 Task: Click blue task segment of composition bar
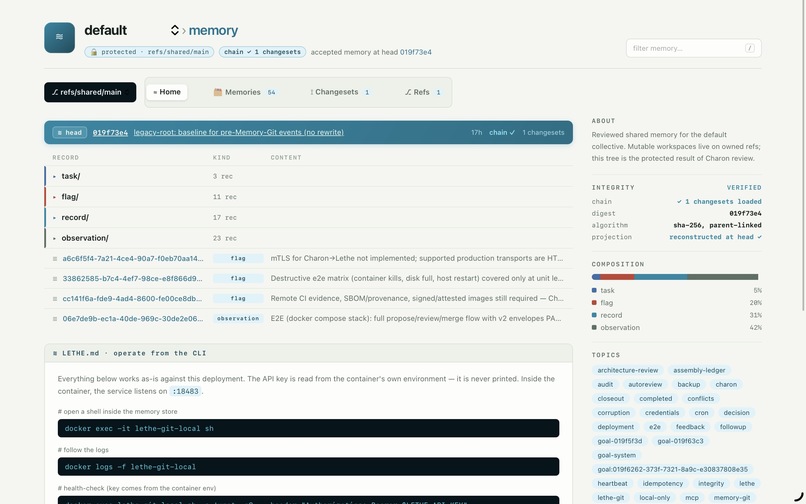click(x=596, y=277)
